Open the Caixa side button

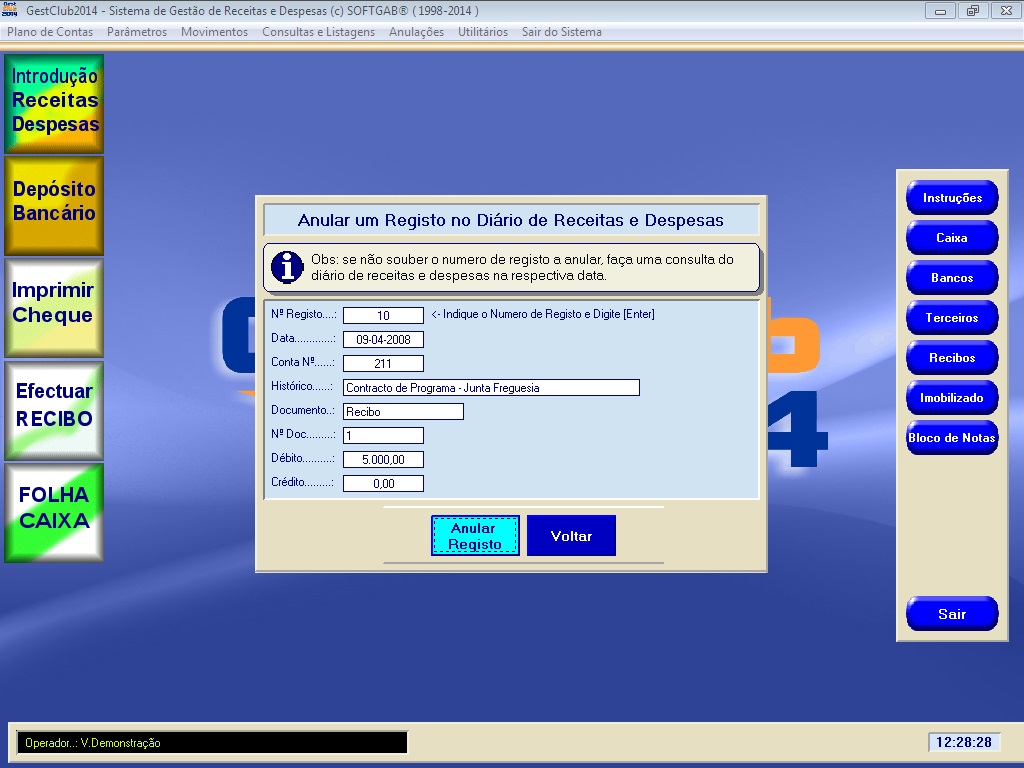[x=951, y=238]
